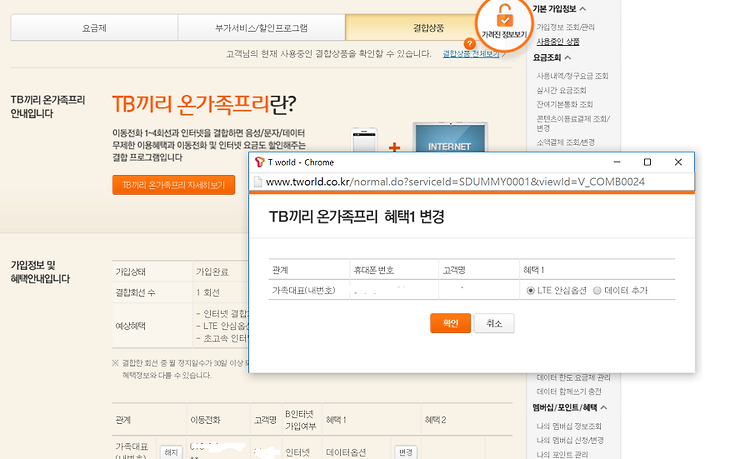Click the unlock icon for 가려진 정보보기
This screenshot has height=459, width=750.
tap(505, 15)
